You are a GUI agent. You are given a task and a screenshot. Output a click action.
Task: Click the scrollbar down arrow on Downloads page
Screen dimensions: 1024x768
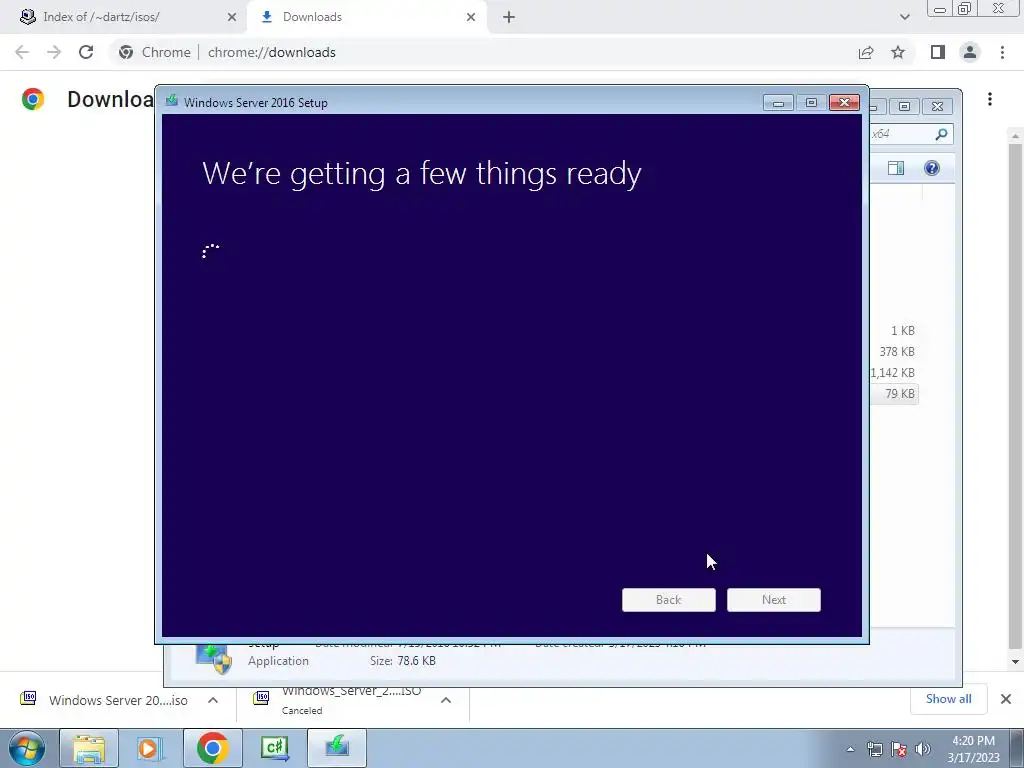click(1015, 662)
